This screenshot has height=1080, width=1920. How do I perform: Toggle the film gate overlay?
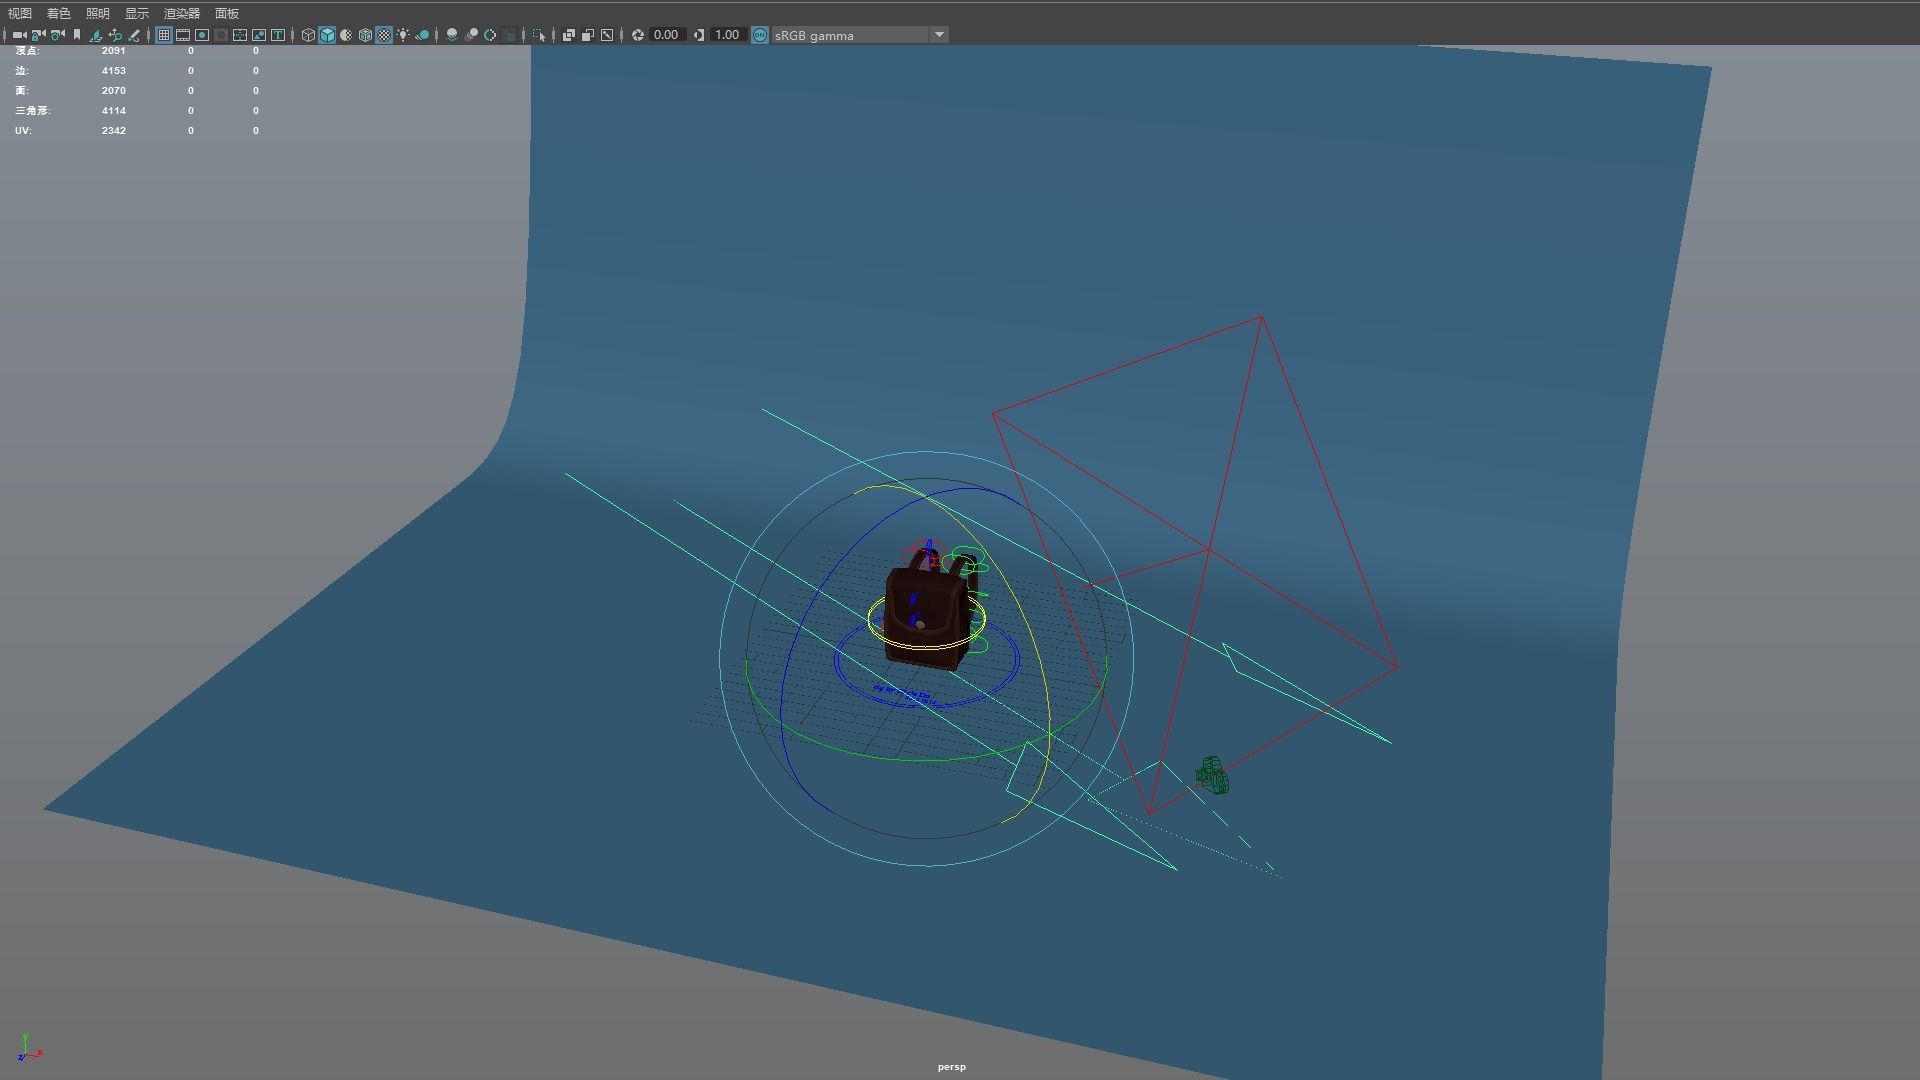coord(183,35)
